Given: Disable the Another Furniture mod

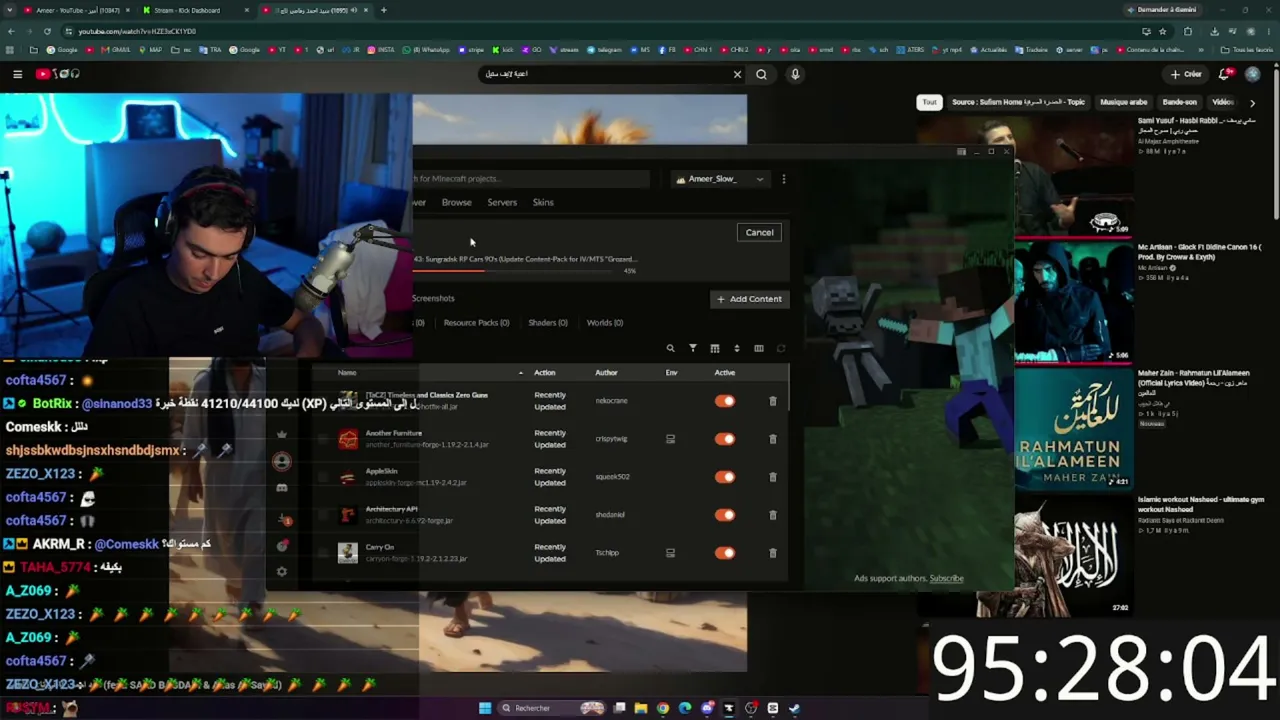Looking at the screenshot, I should (x=725, y=439).
